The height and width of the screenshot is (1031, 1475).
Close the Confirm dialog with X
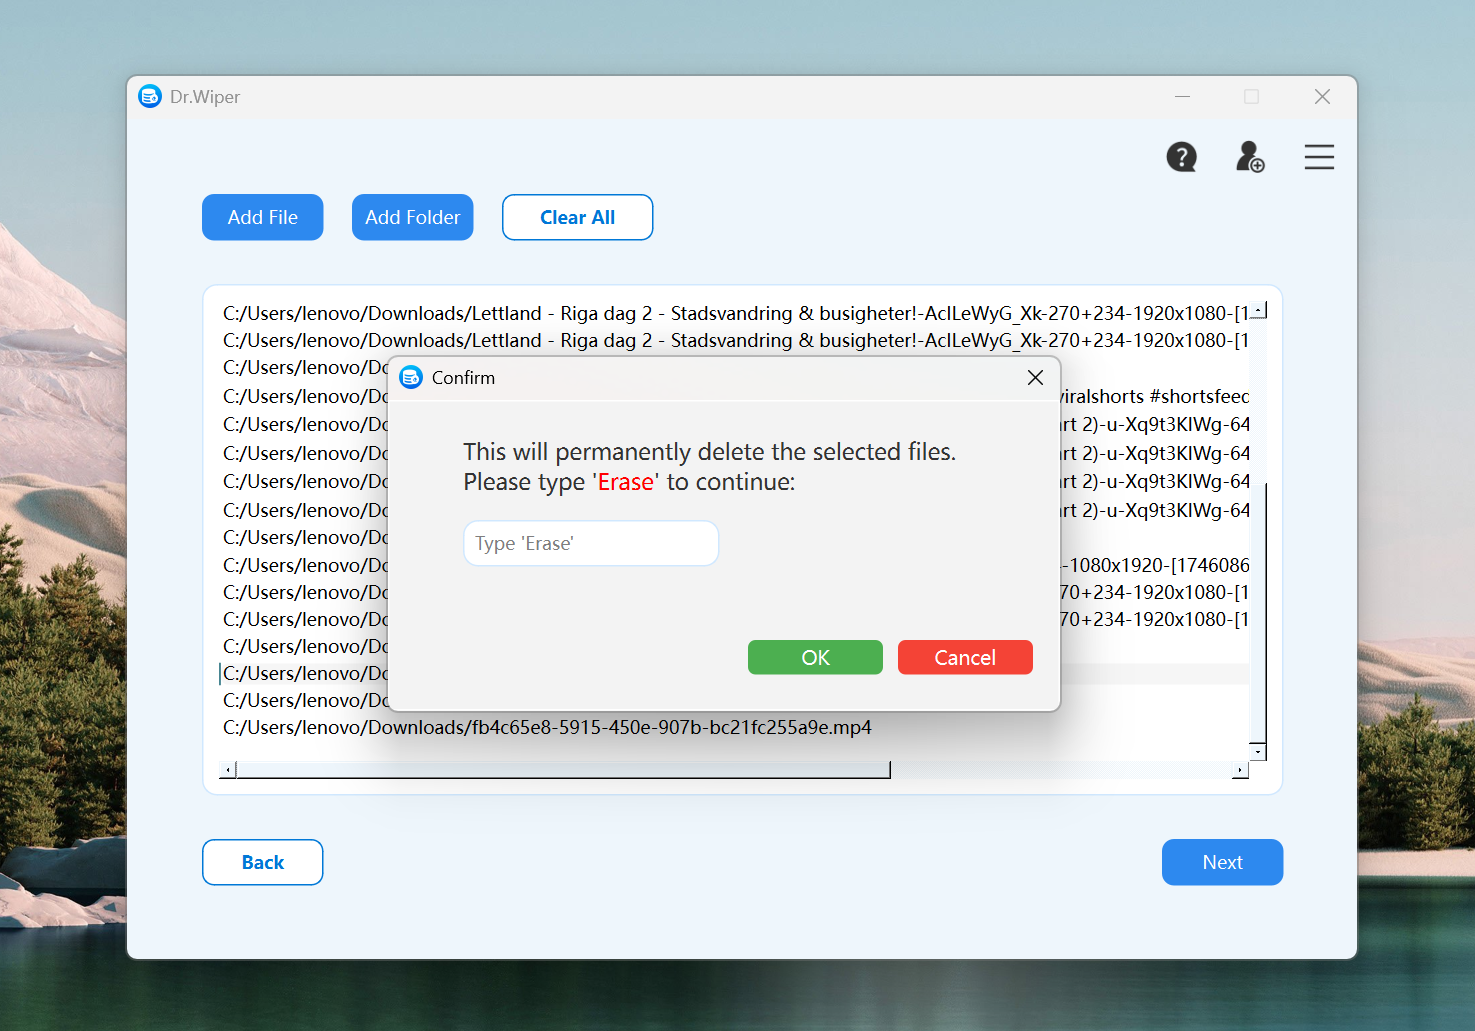1035,378
